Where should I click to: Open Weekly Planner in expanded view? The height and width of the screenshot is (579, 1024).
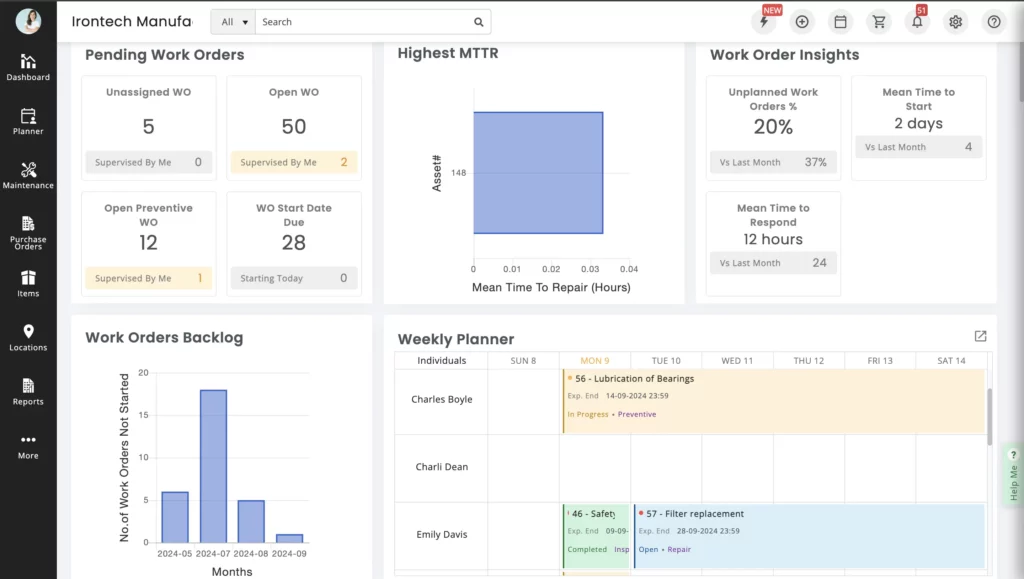tap(980, 336)
